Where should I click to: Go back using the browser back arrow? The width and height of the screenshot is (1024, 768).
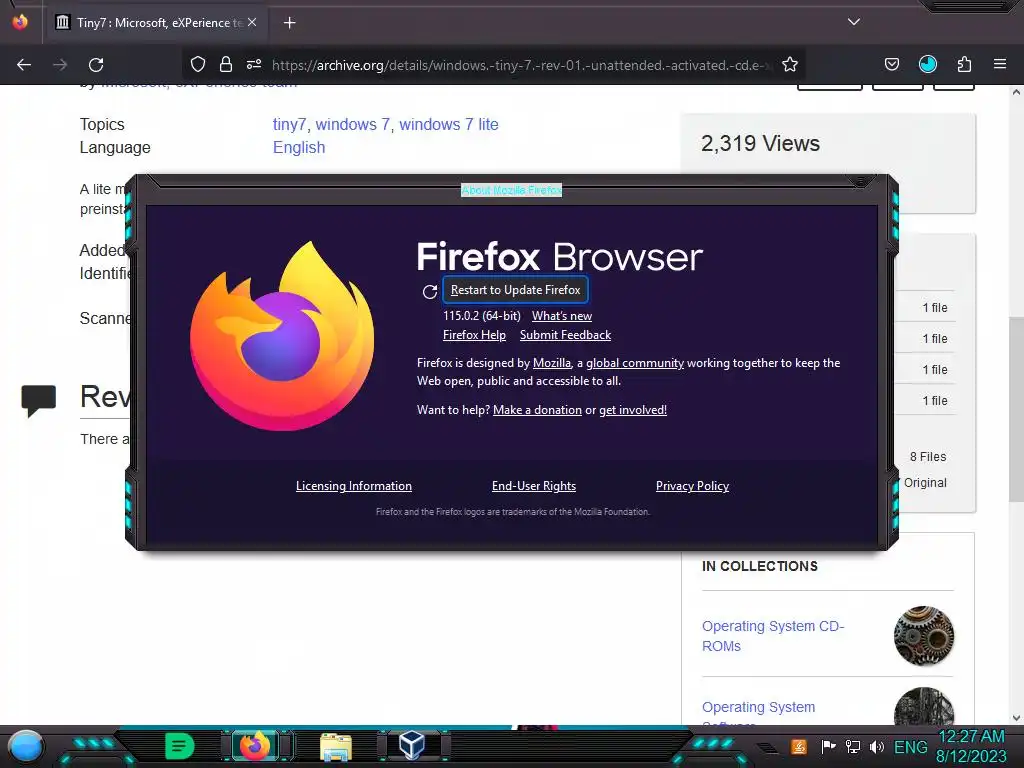coord(24,65)
